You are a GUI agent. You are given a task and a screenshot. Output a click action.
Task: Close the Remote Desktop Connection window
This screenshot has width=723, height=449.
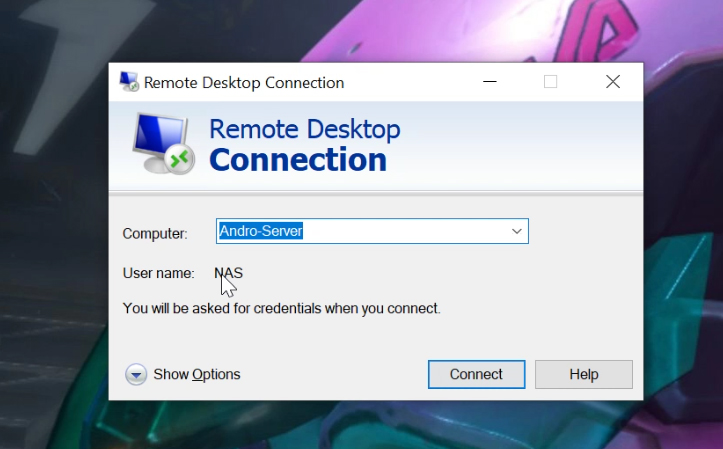[613, 82]
